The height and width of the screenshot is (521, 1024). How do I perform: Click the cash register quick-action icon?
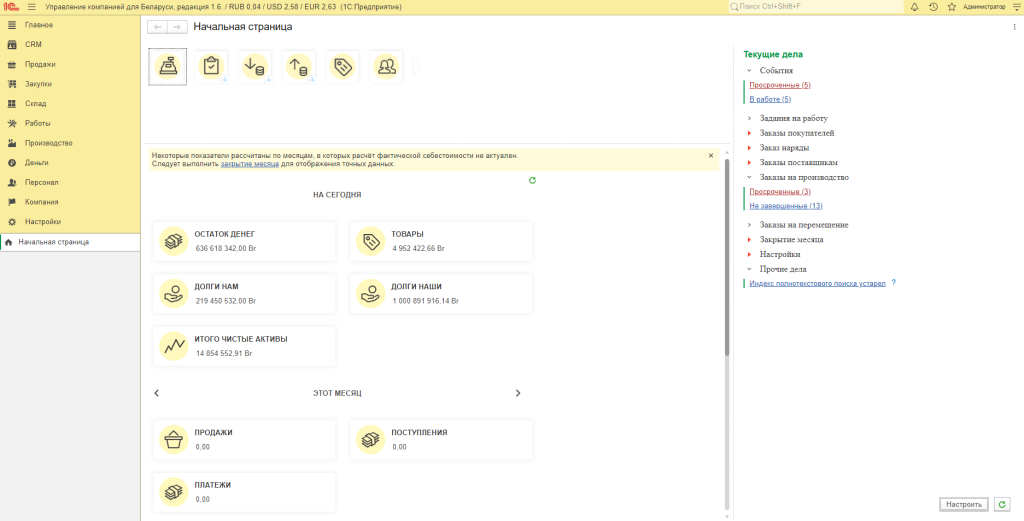(167, 66)
